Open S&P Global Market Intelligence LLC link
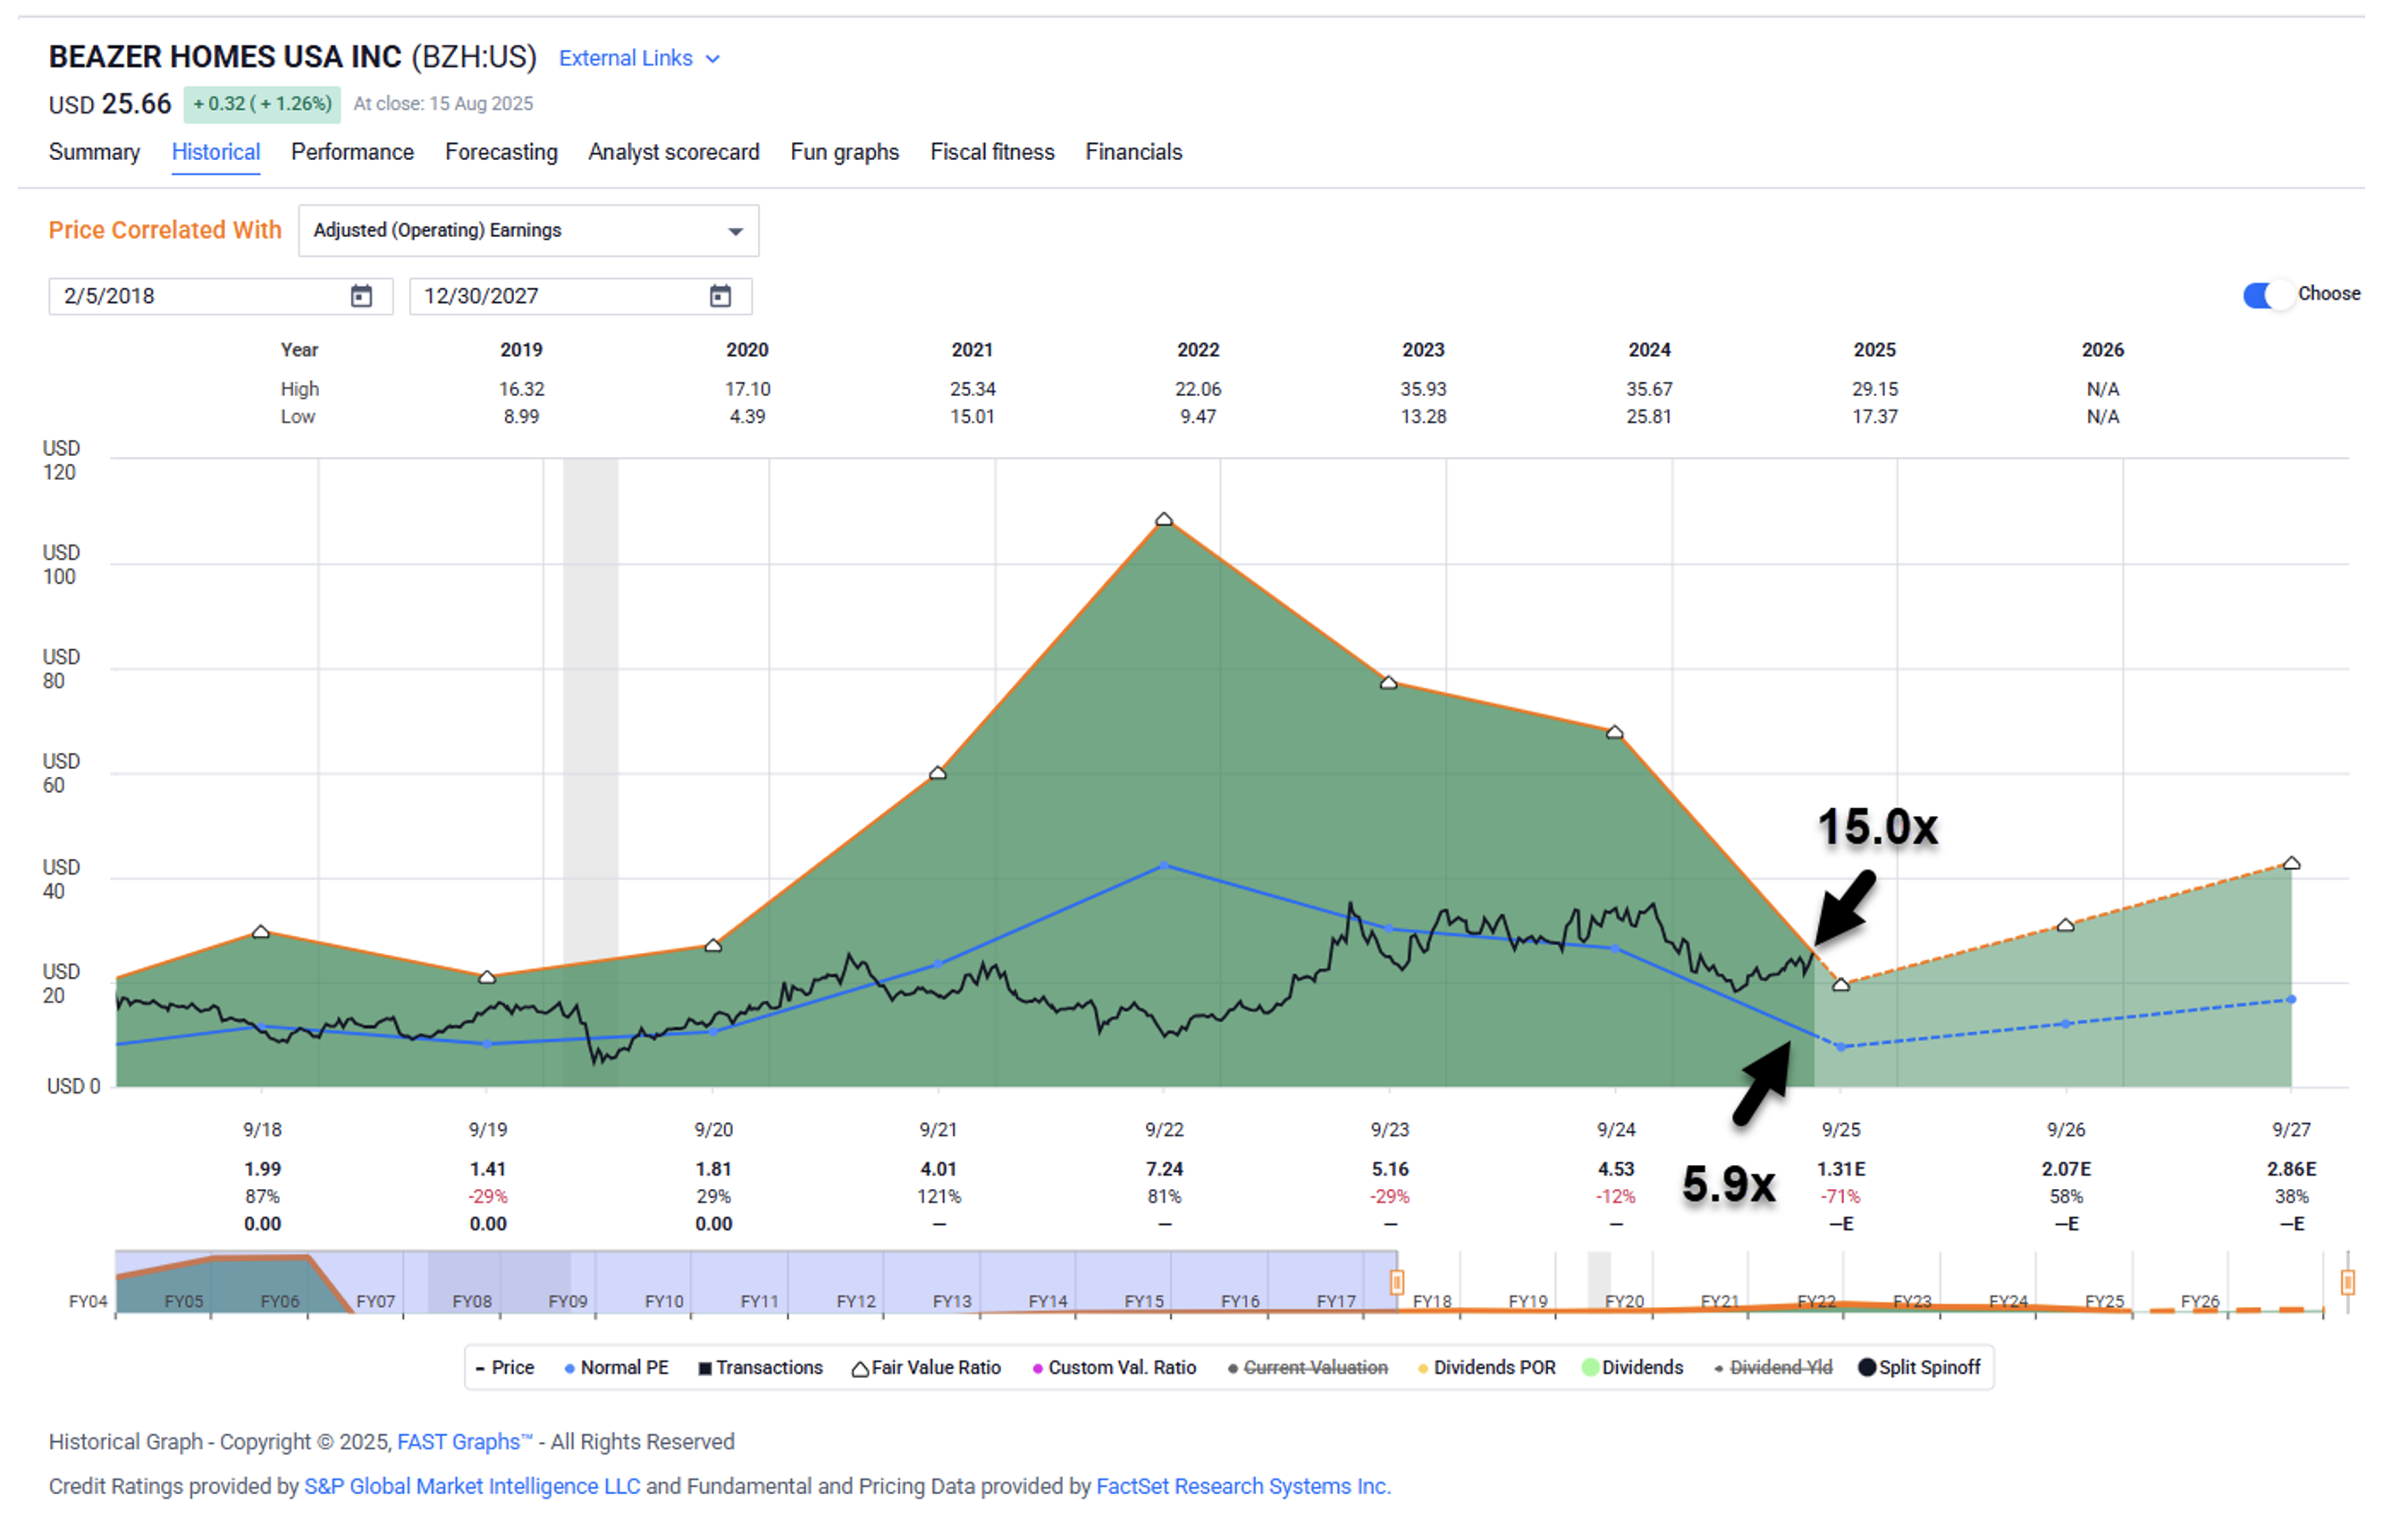2408x1527 pixels. coord(472,1485)
